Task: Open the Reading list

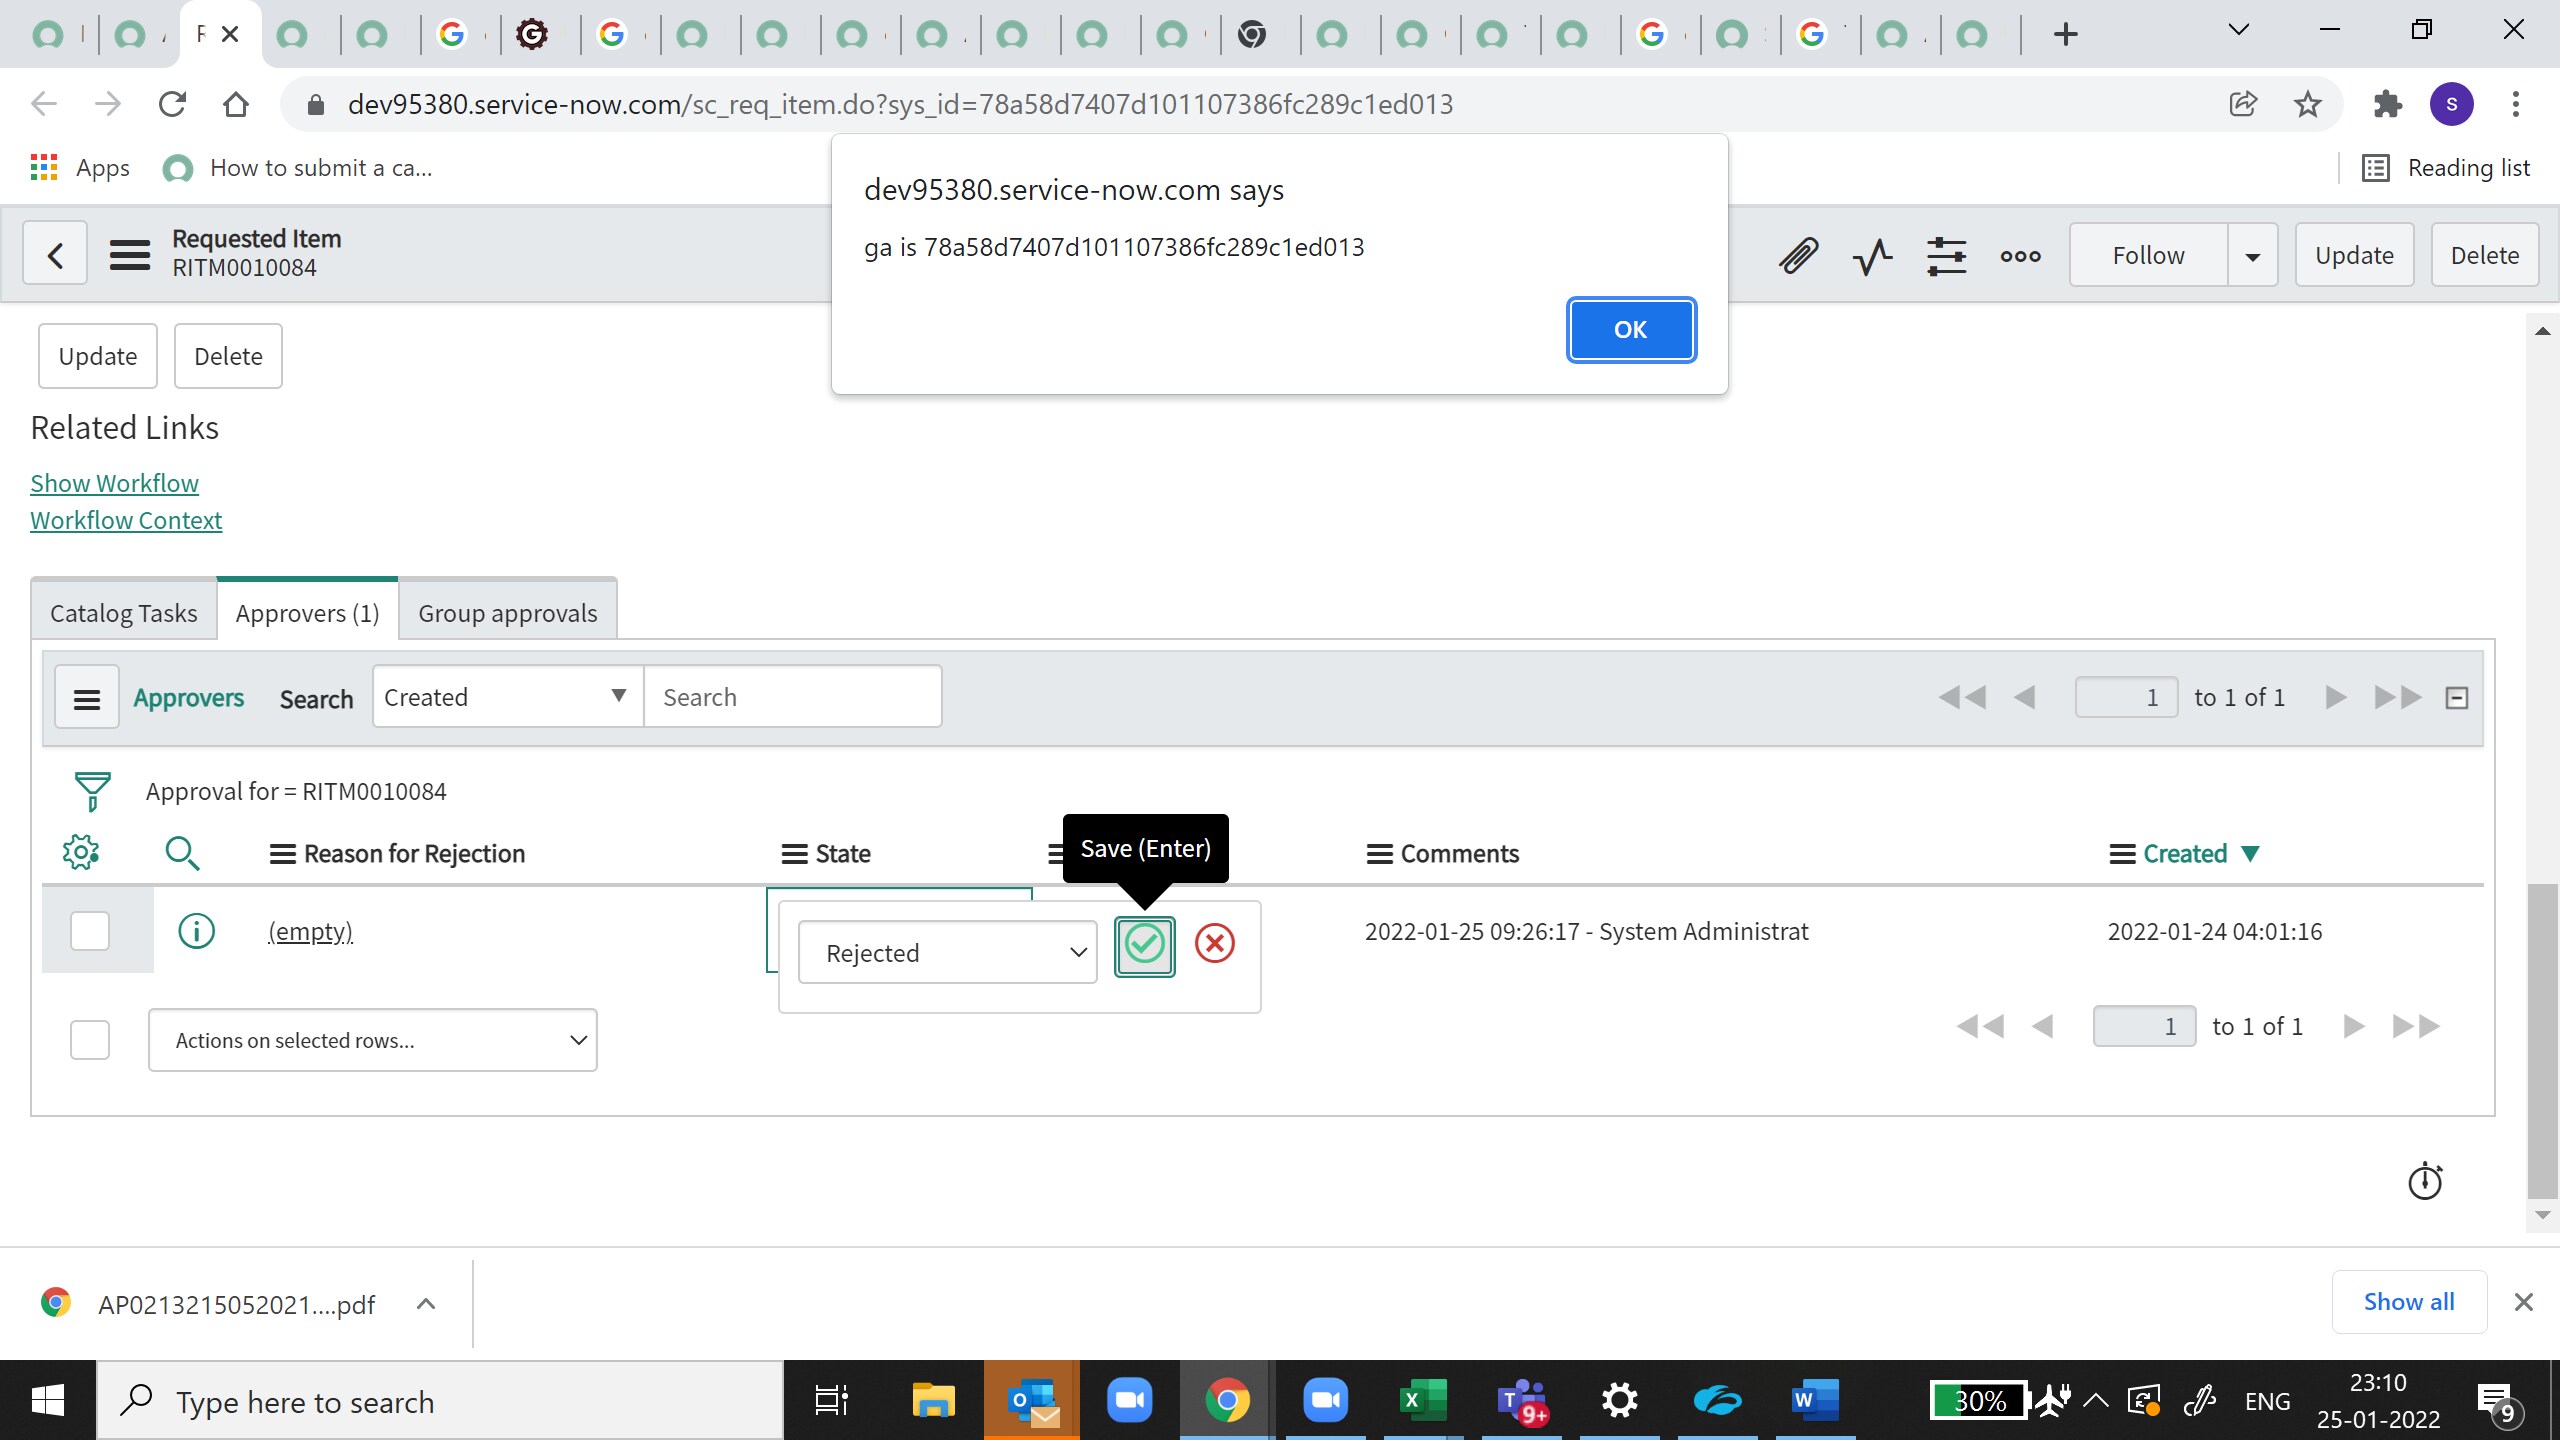Action: point(2446,168)
